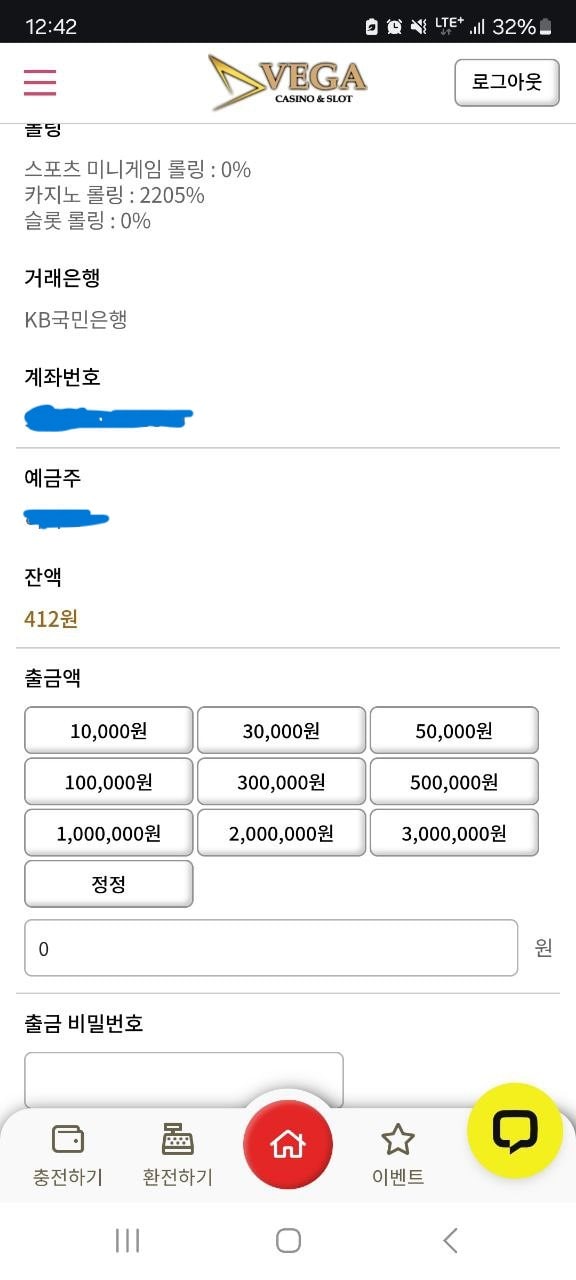The width and height of the screenshot is (576, 1280).
Task: Tap the wallet icon for 충전하기
Action: click(68, 1139)
